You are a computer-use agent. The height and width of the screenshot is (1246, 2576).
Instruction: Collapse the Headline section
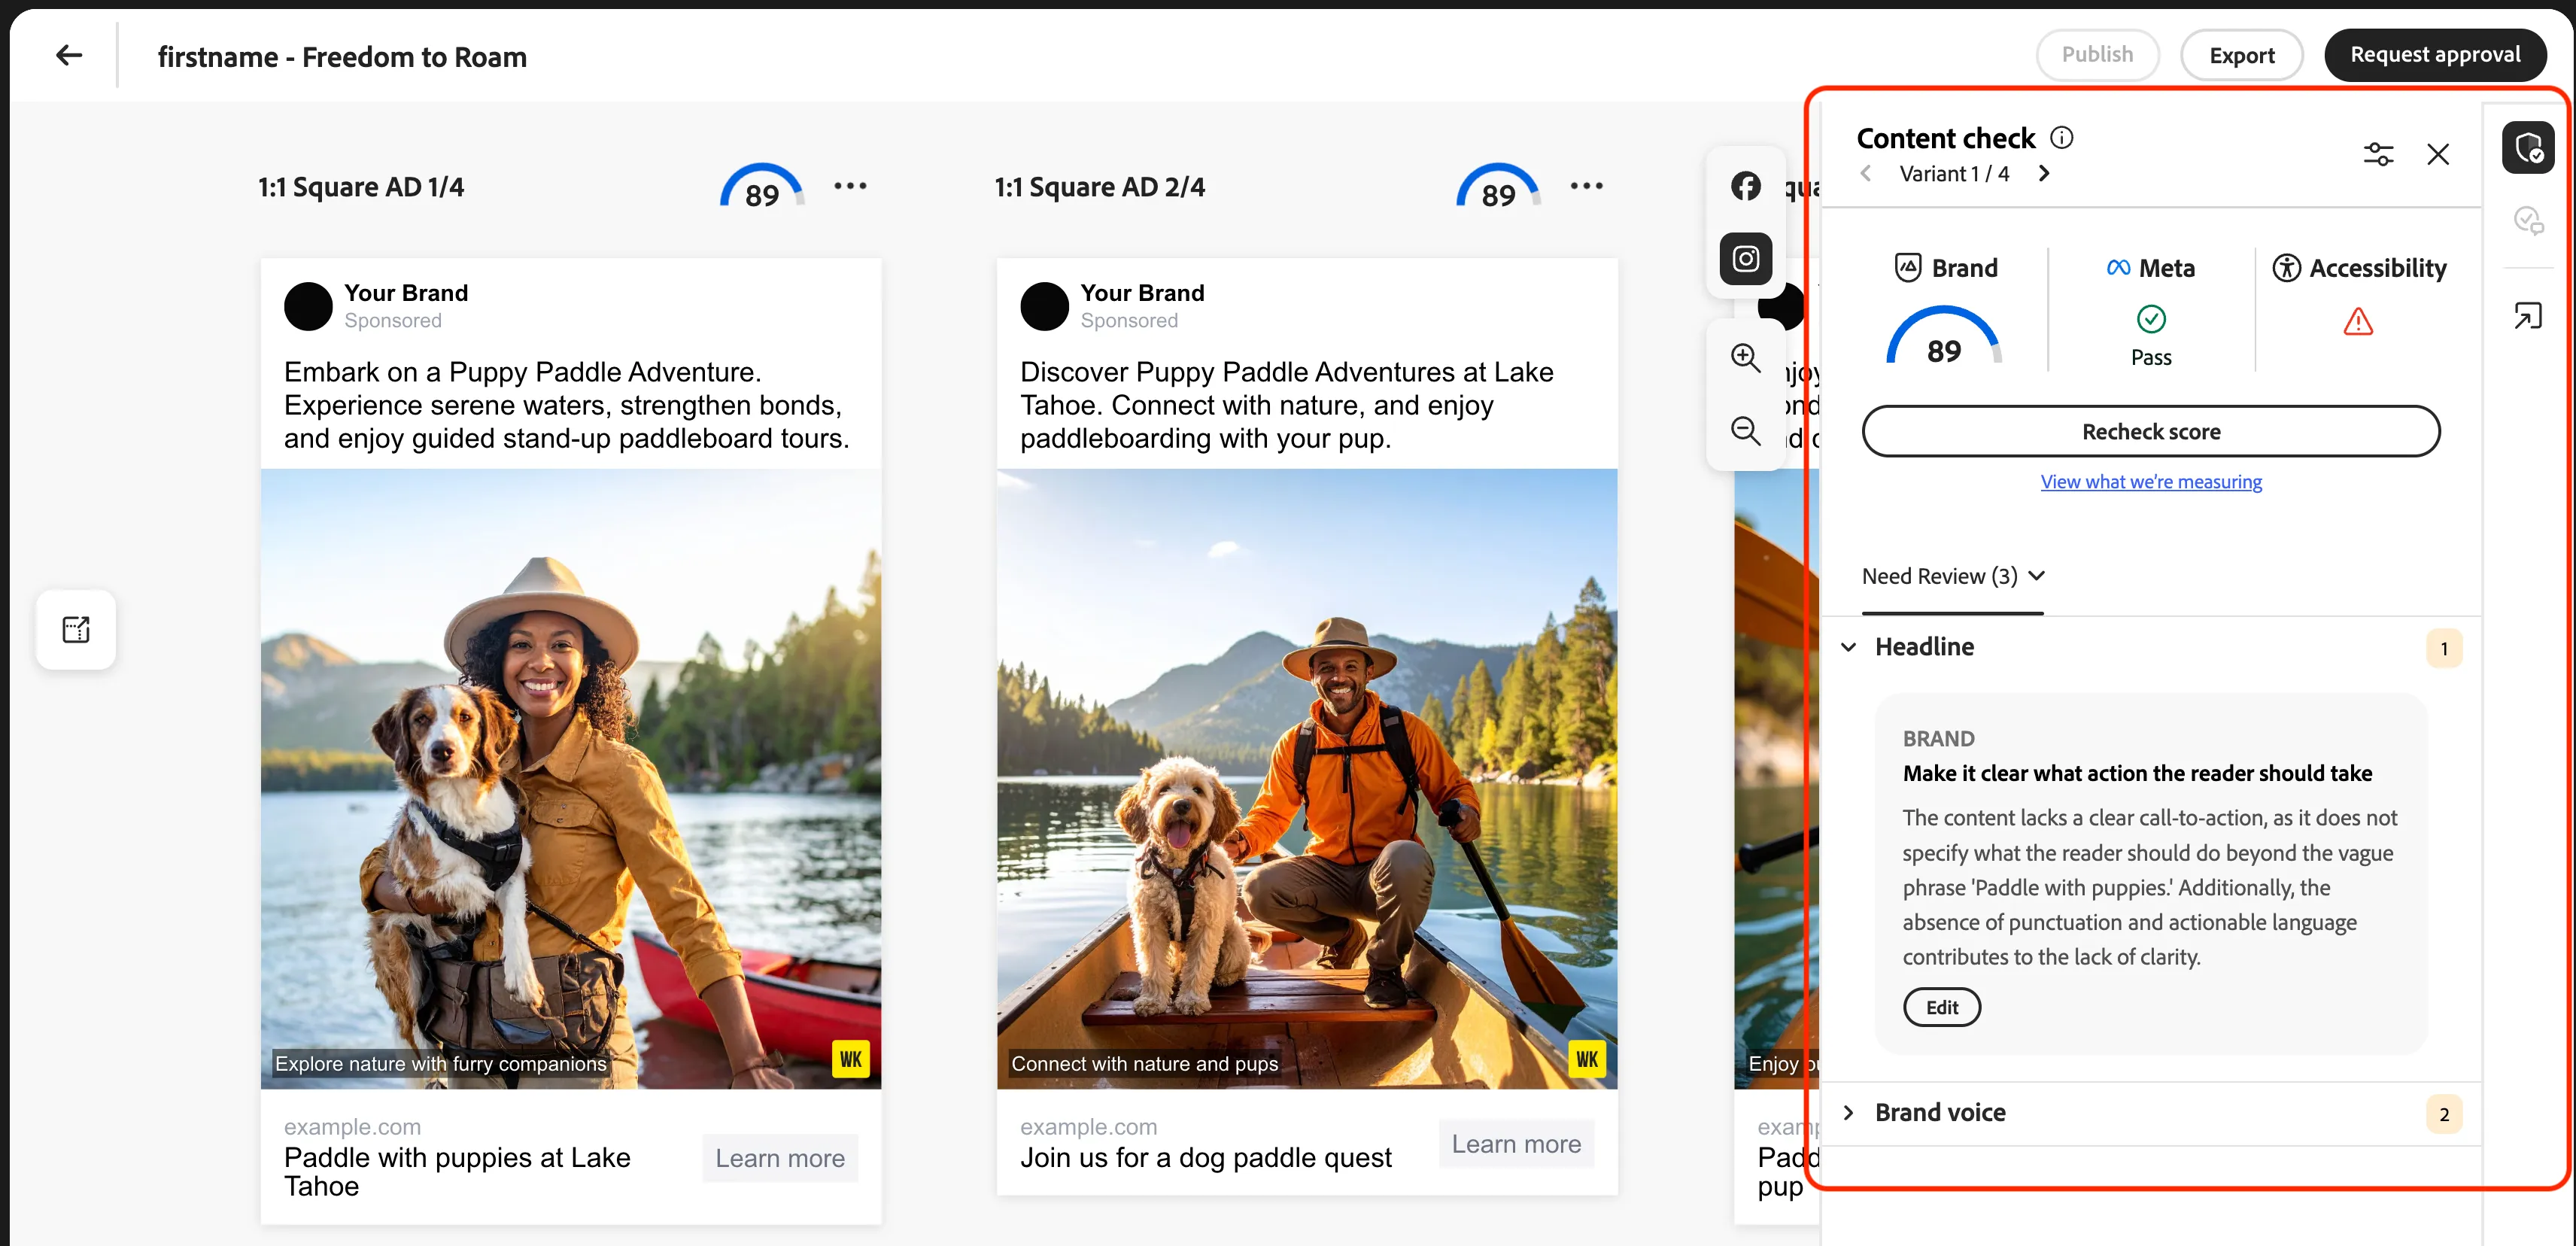coord(1849,647)
